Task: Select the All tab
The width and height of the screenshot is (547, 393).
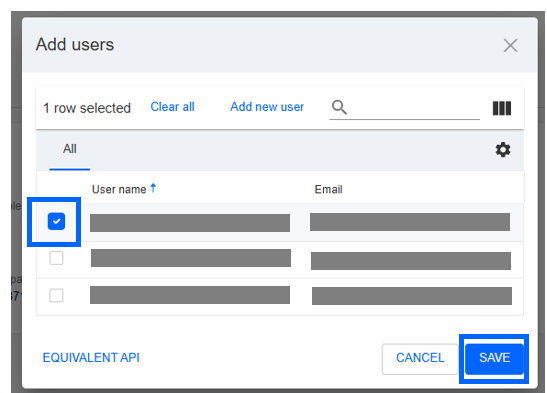Action: (70, 149)
